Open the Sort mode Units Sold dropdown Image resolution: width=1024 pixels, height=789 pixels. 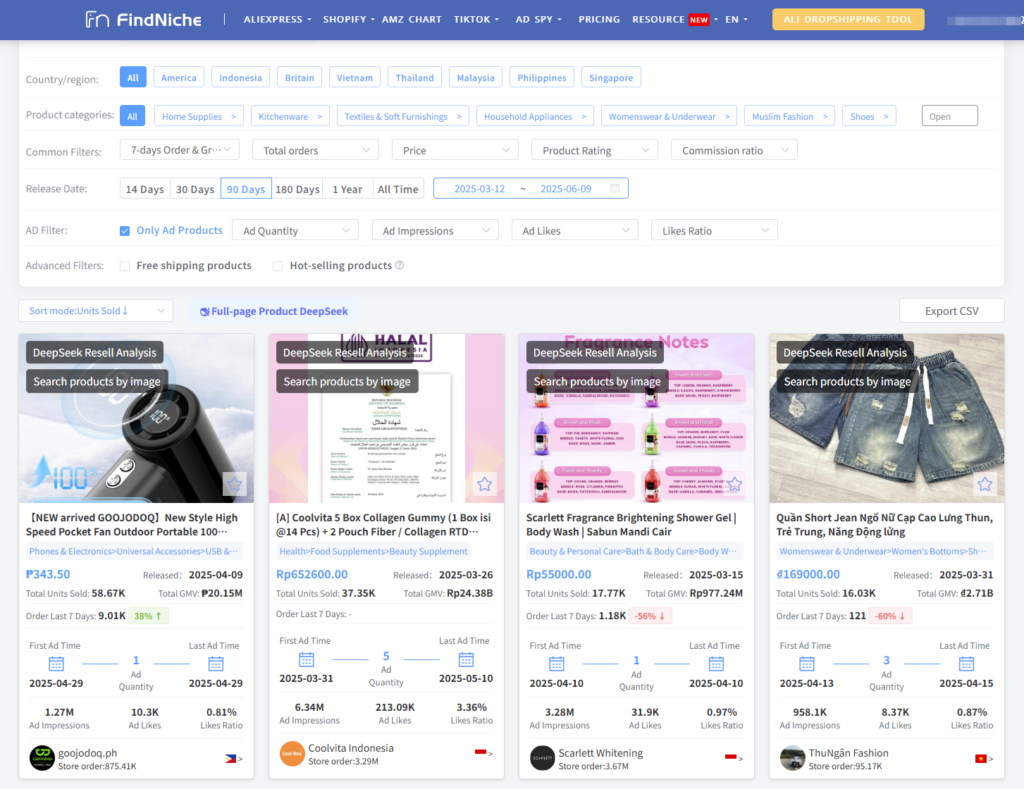[95, 311]
